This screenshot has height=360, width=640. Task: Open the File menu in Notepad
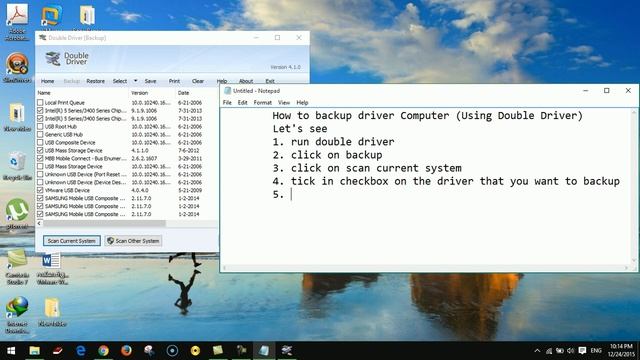(x=227, y=102)
